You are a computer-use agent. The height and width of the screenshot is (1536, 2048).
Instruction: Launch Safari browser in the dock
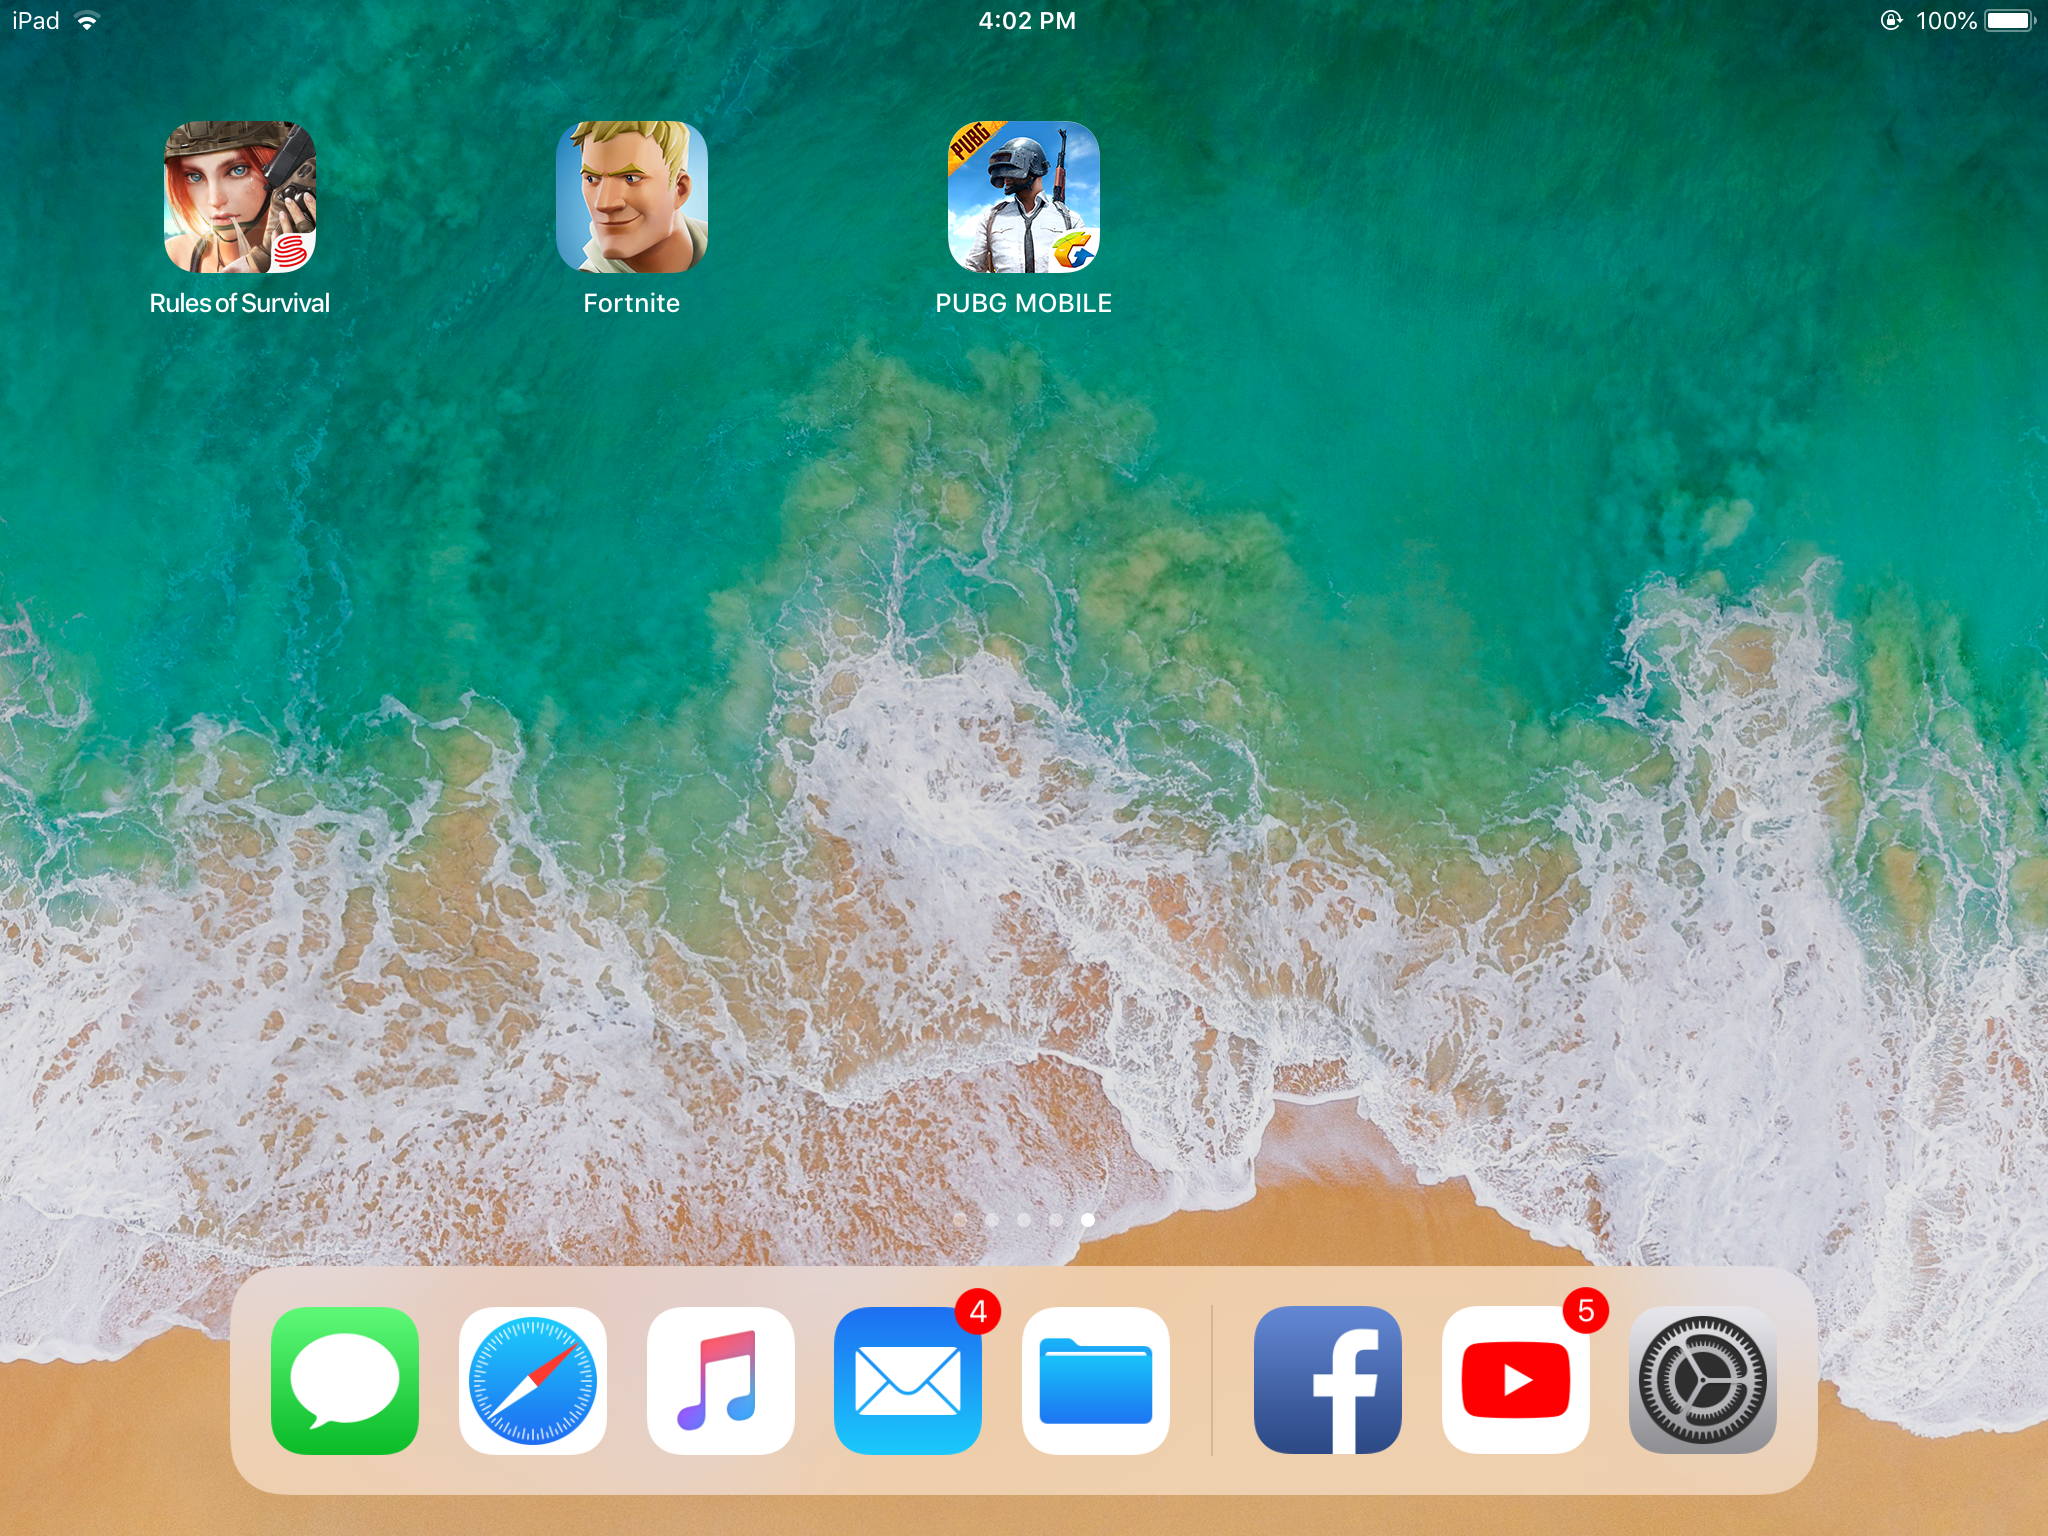pyautogui.click(x=533, y=1380)
